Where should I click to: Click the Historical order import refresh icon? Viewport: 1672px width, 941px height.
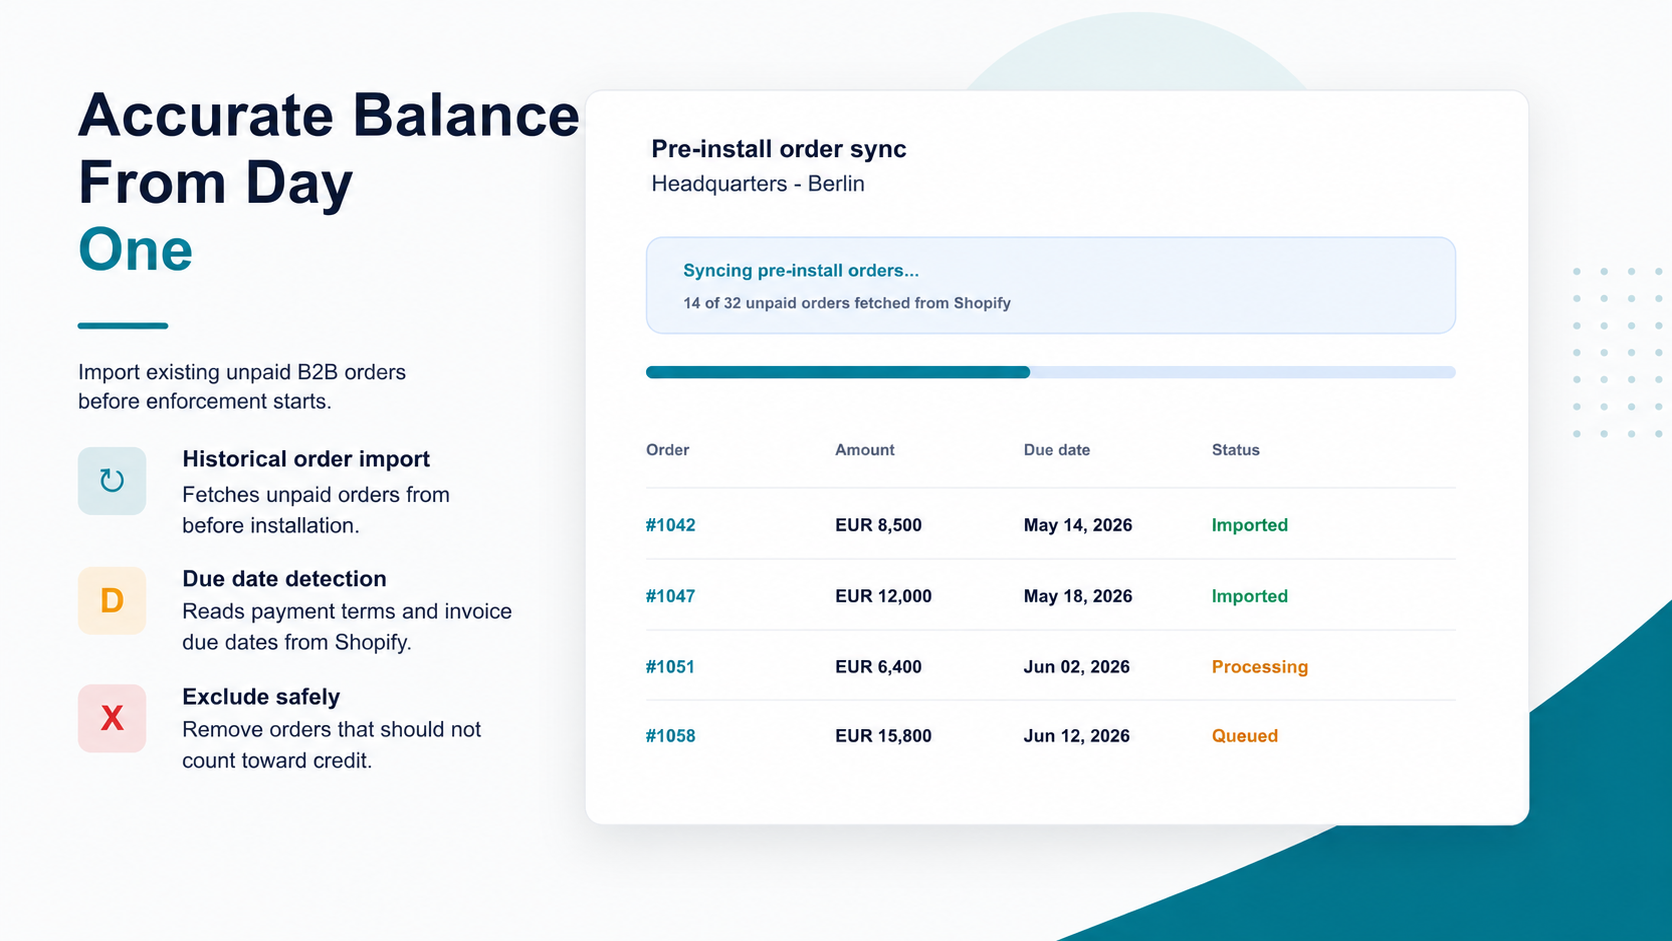coord(112,481)
